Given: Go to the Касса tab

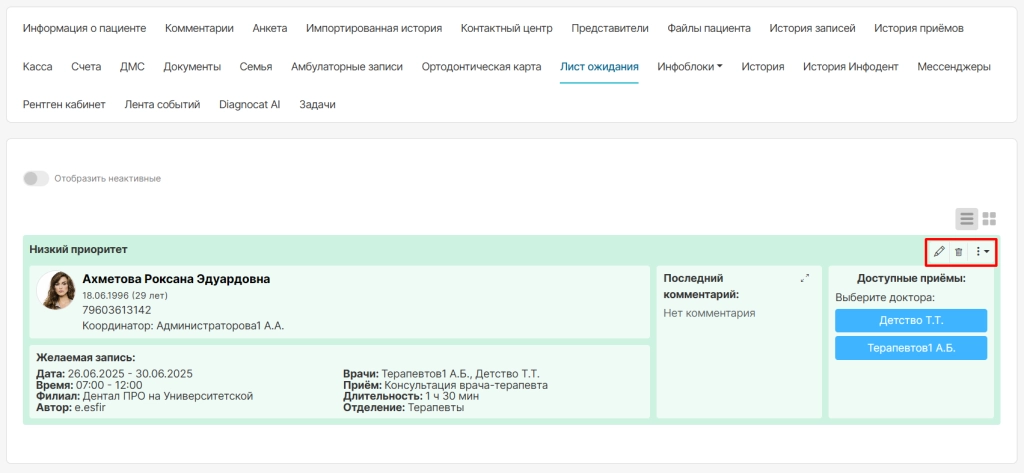Looking at the screenshot, I should [37, 67].
